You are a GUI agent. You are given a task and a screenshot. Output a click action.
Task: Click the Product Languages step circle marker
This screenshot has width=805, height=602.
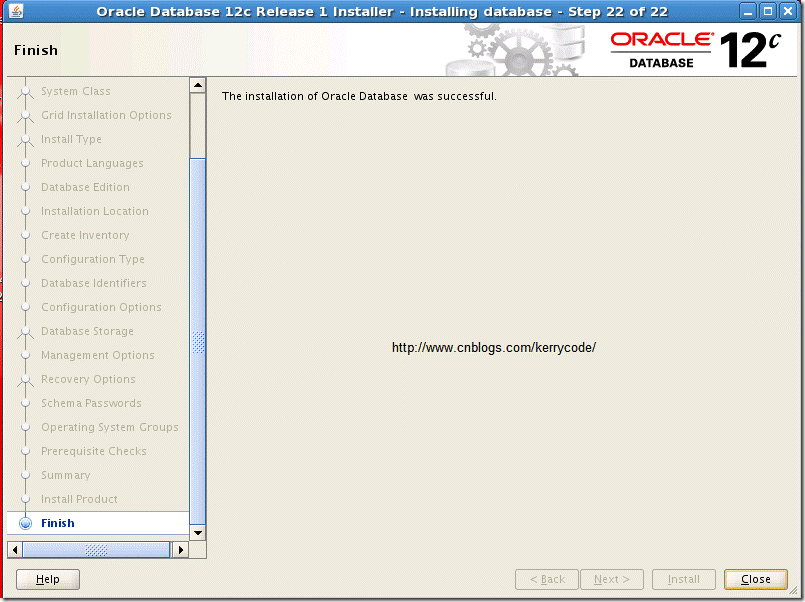tap(25, 163)
